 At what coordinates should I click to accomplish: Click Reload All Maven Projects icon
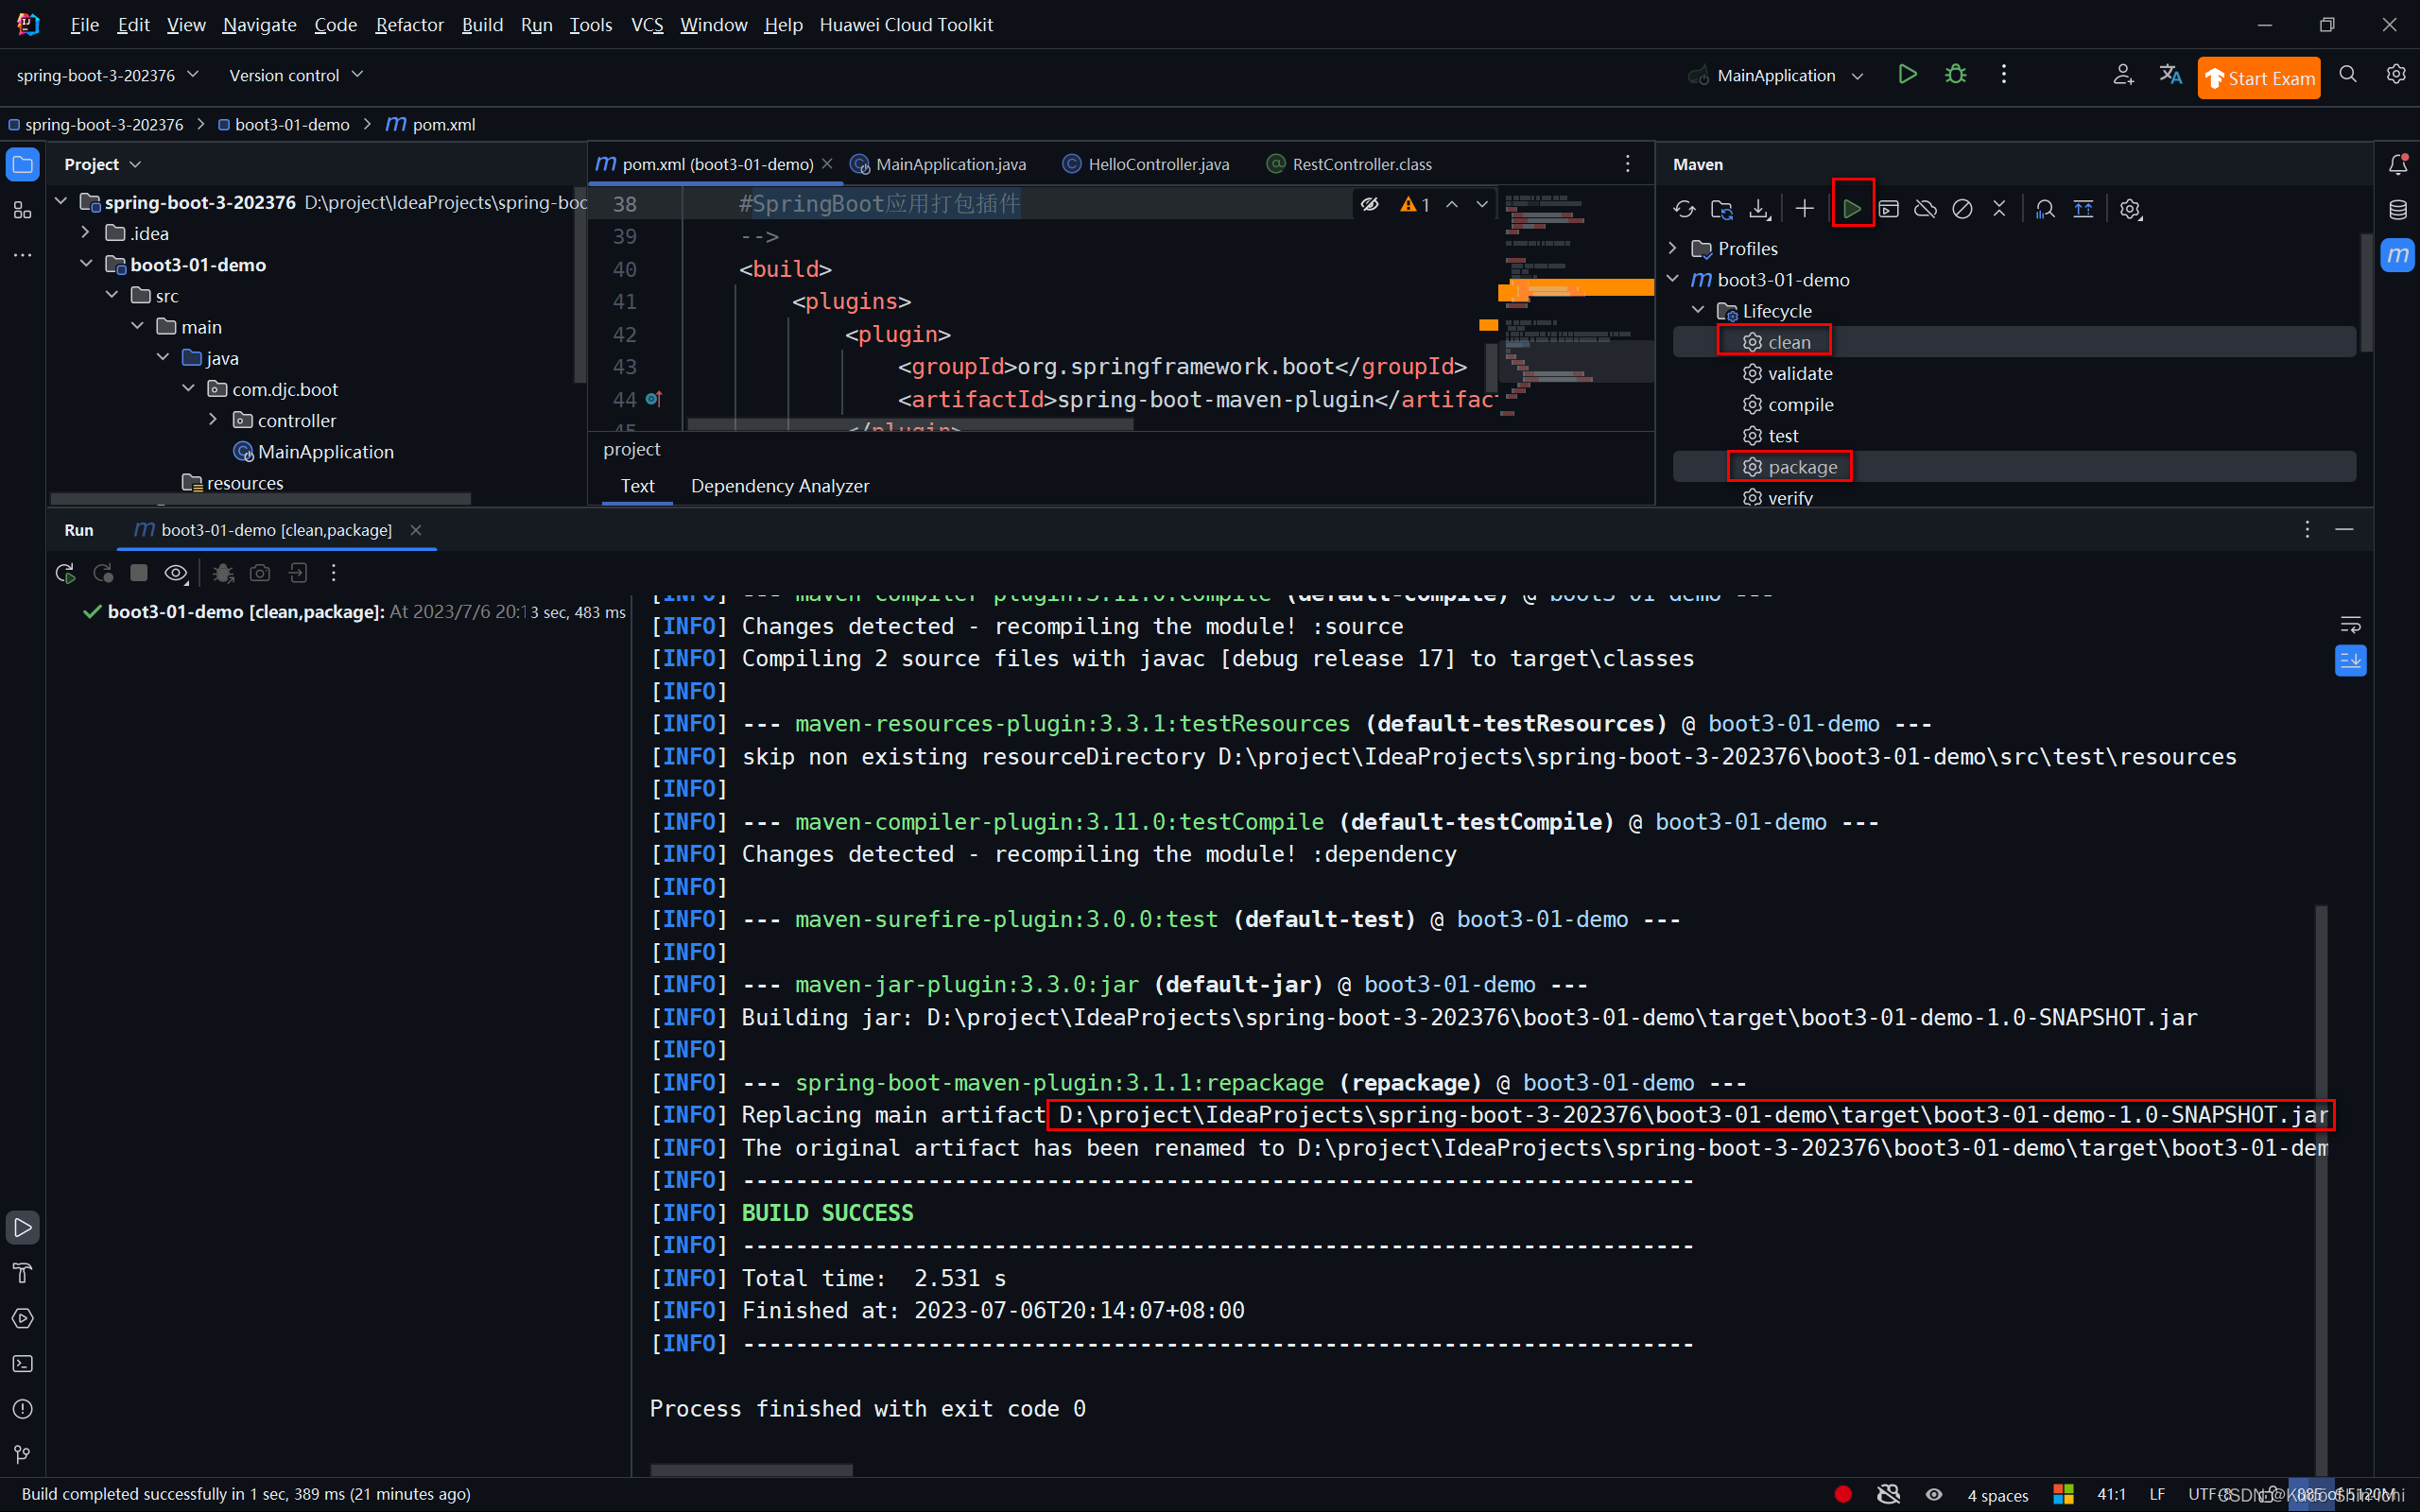pos(1684,209)
